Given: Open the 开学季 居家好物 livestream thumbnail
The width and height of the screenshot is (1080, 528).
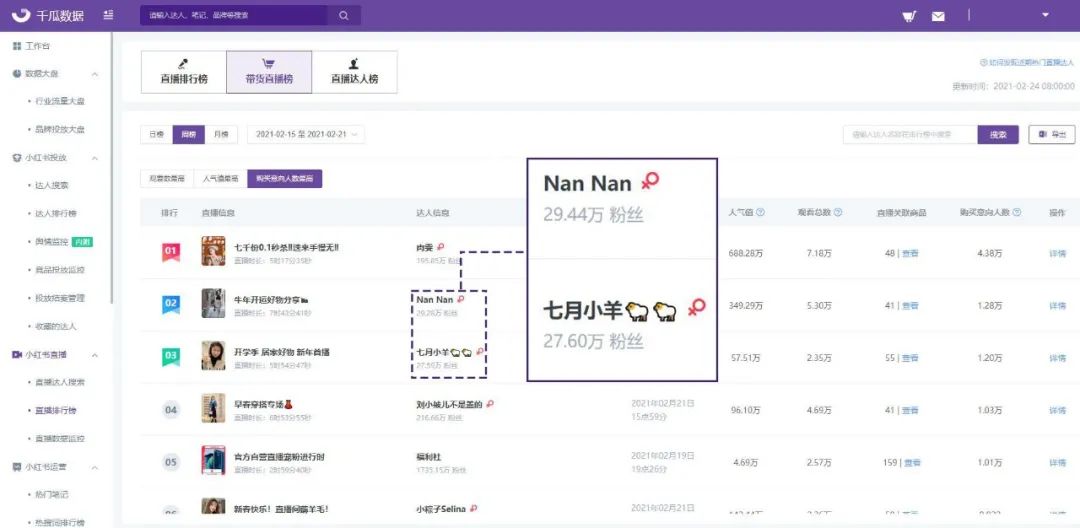Looking at the screenshot, I should pyautogui.click(x=213, y=356).
